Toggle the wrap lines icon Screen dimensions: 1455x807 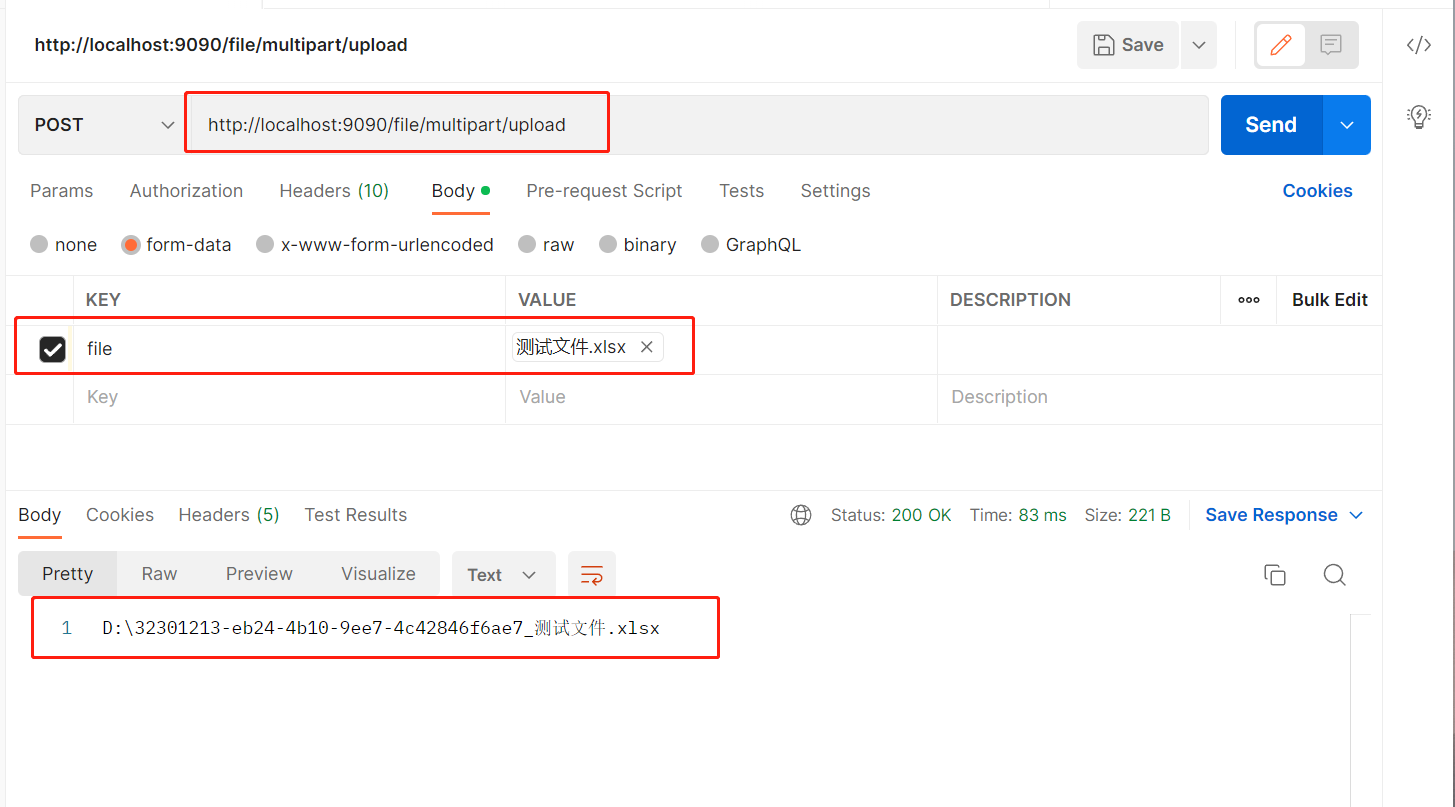pos(592,575)
